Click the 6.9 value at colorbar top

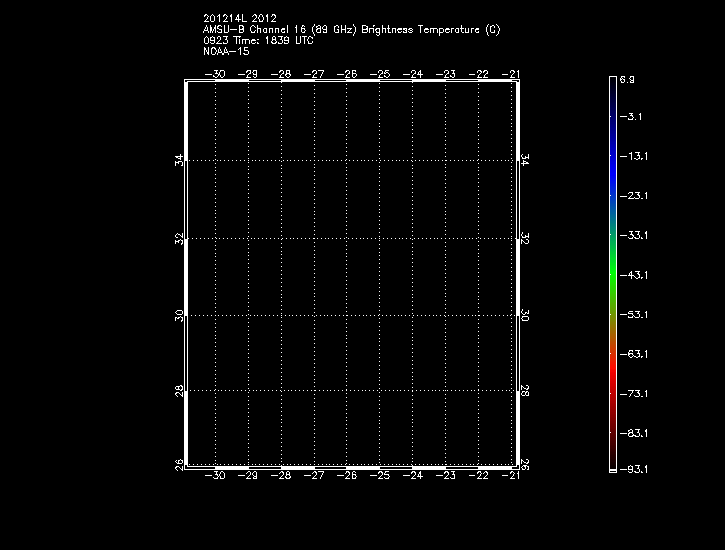click(x=627, y=78)
